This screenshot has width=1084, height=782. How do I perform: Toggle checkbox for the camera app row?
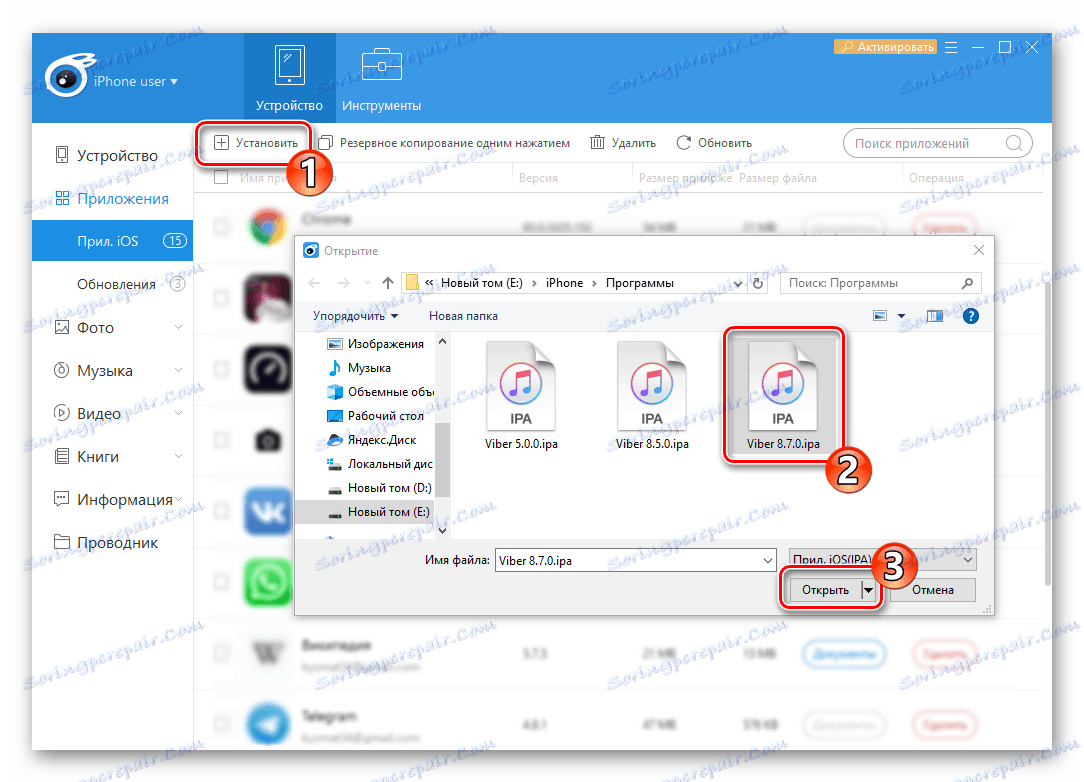[221, 440]
